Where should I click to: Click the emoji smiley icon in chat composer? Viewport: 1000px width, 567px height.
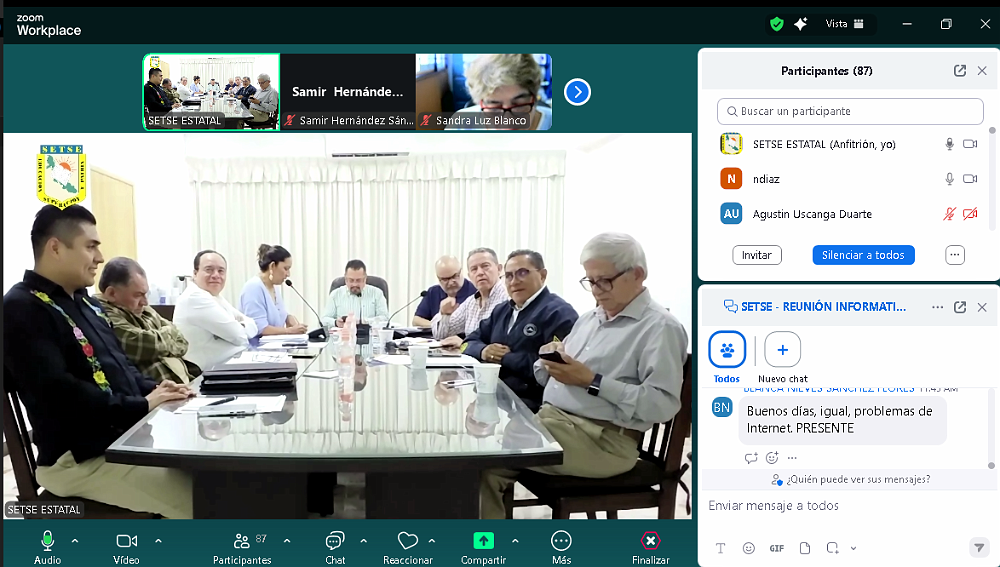coord(748,548)
